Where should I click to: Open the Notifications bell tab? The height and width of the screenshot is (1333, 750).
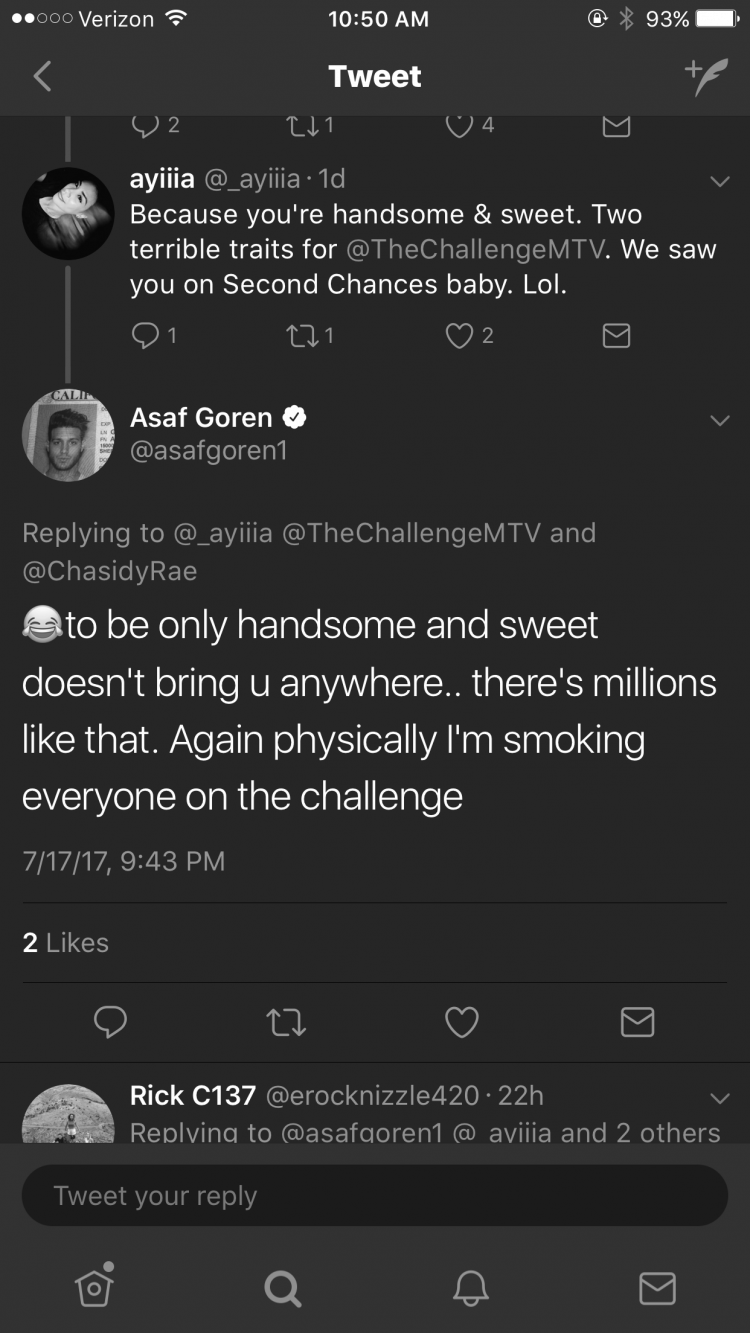[470, 1288]
